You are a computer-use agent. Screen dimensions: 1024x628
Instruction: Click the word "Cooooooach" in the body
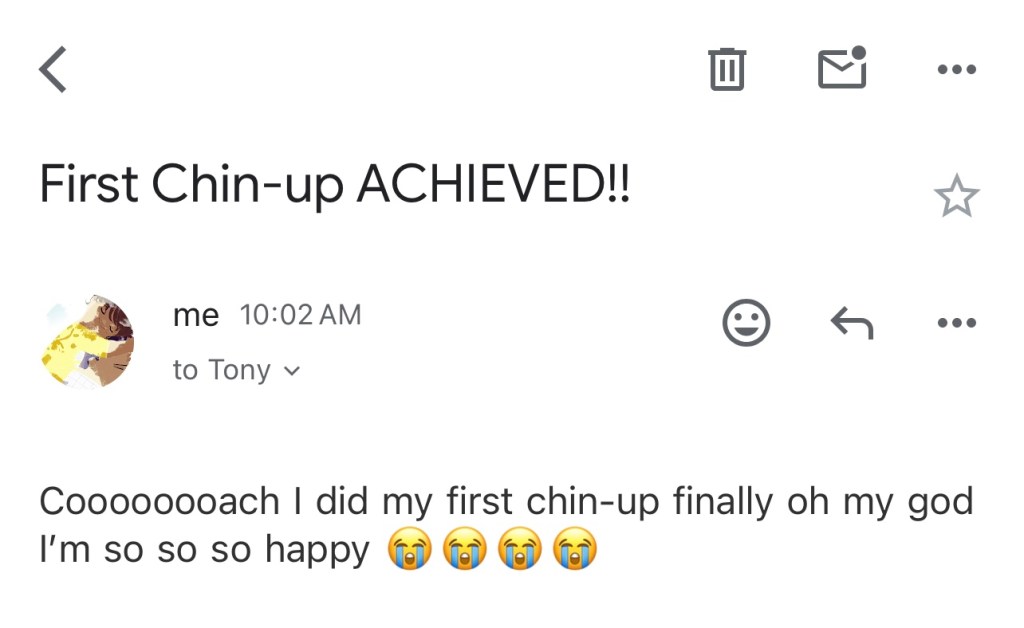click(x=159, y=501)
